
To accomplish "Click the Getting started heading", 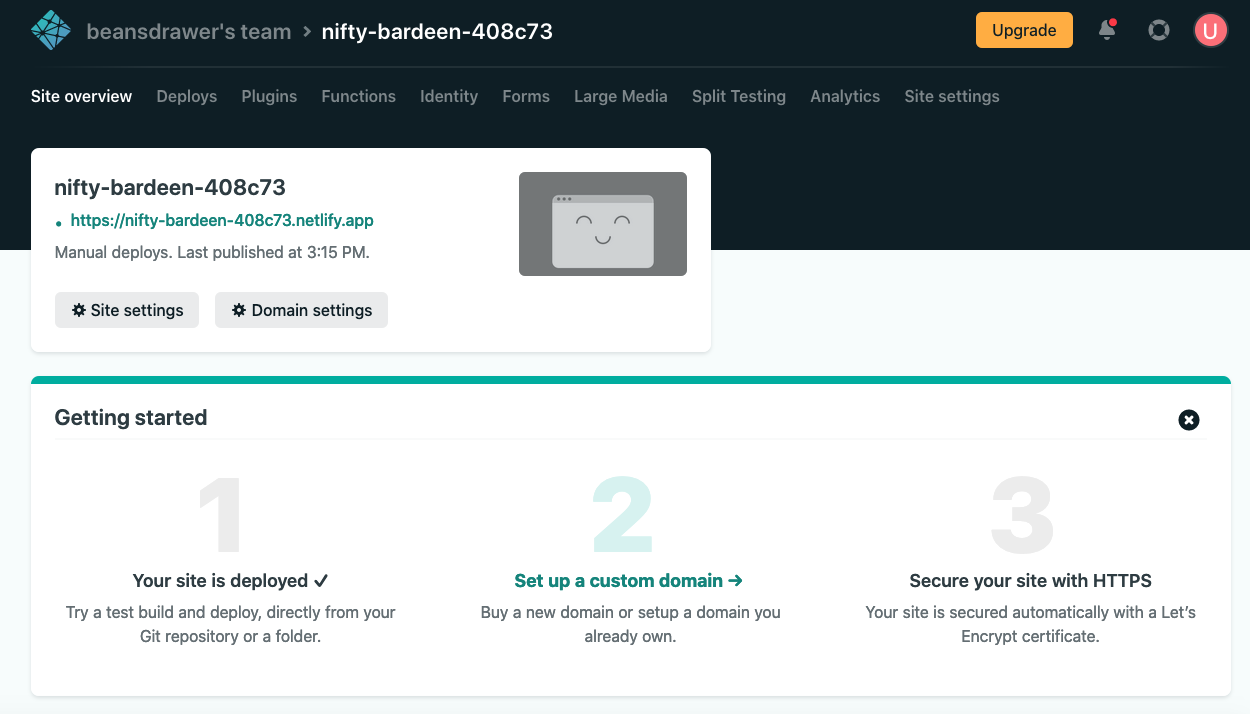I will tap(131, 418).
